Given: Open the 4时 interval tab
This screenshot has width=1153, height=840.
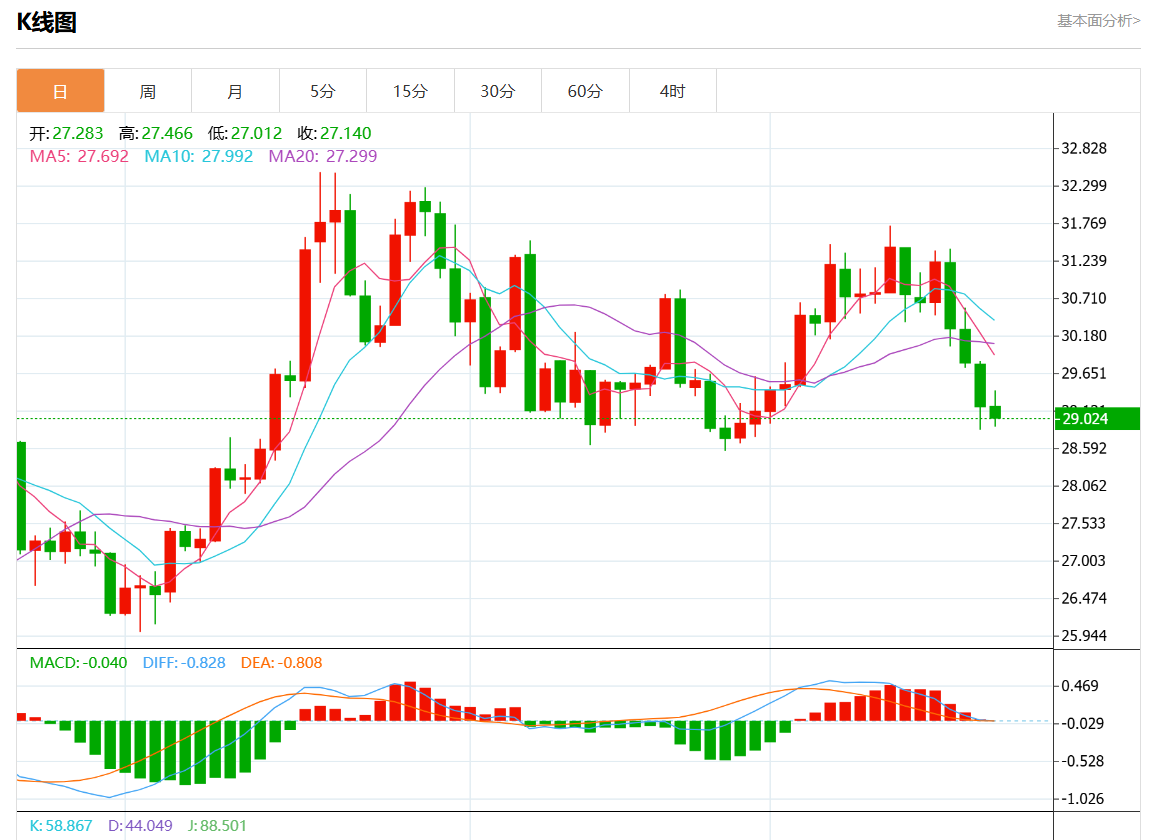Looking at the screenshot, I should (673, 91).
